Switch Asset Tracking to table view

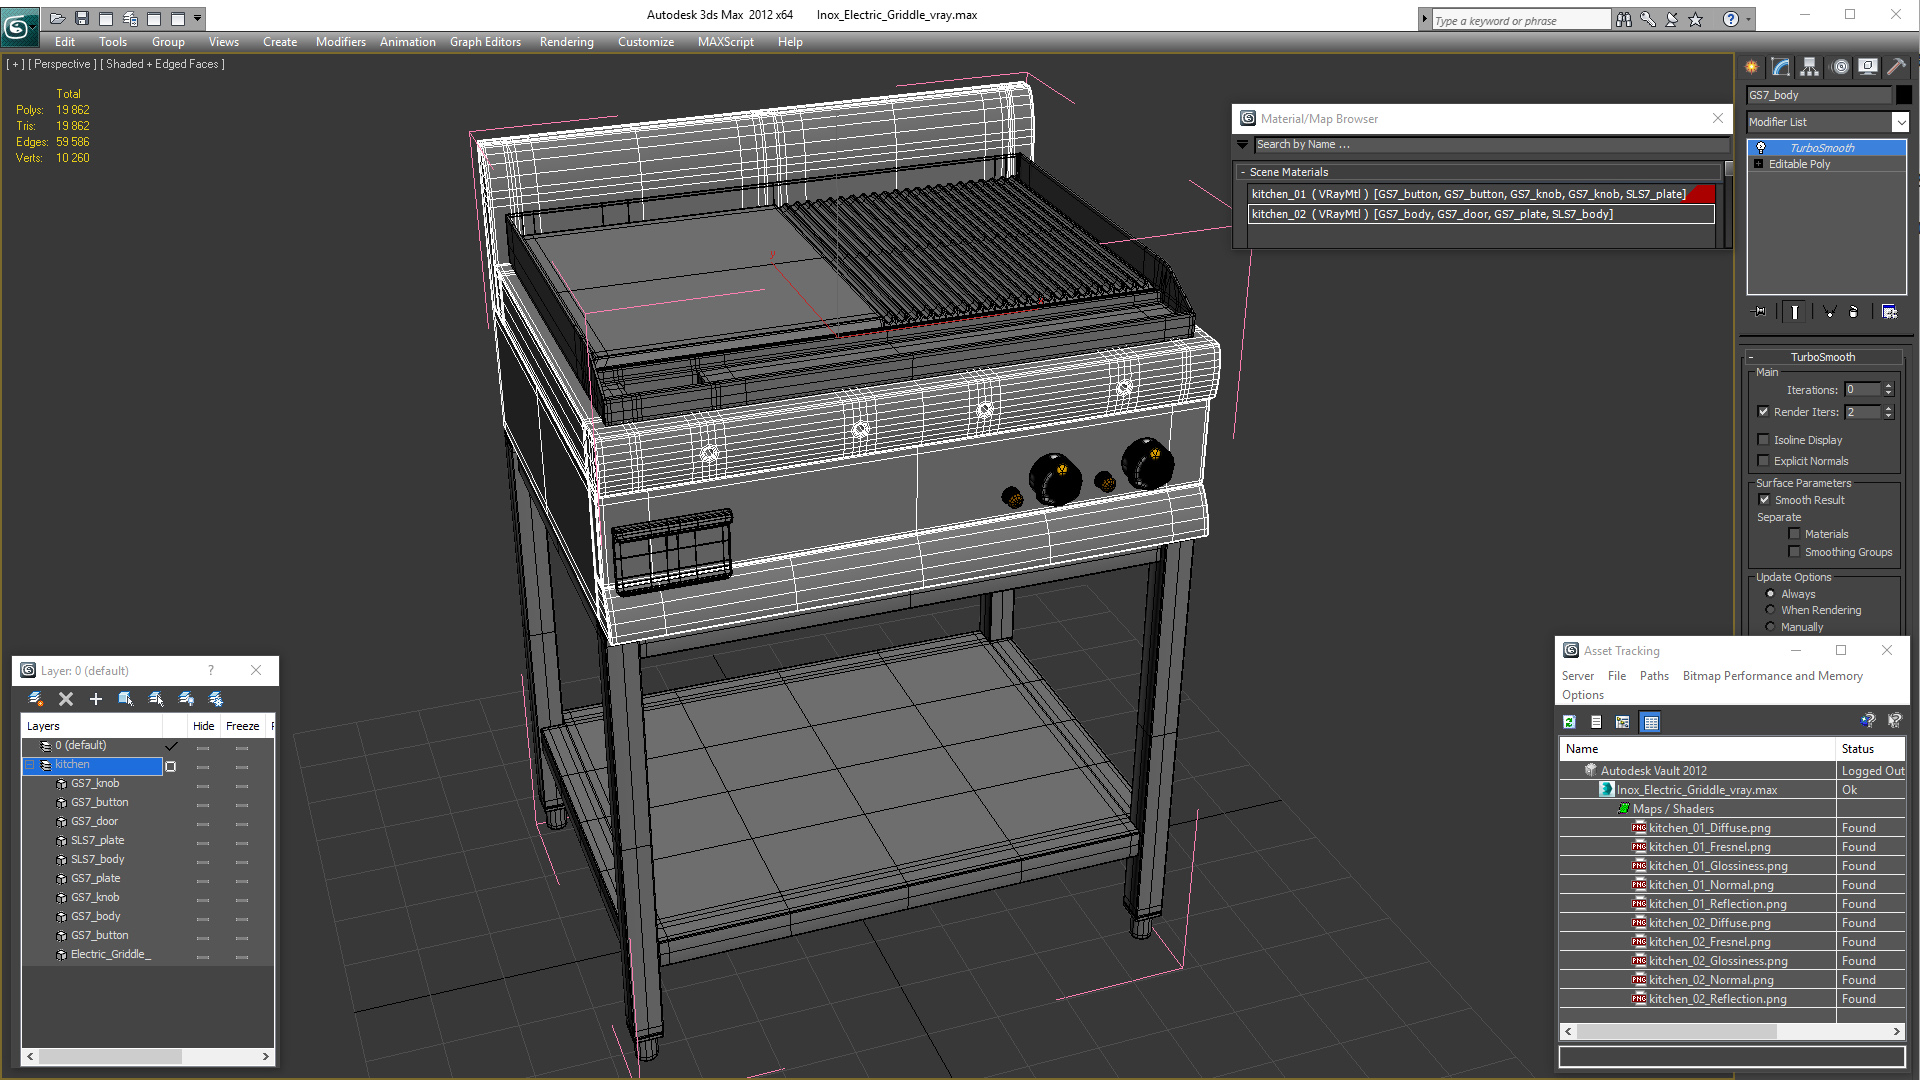[1651, 722]
